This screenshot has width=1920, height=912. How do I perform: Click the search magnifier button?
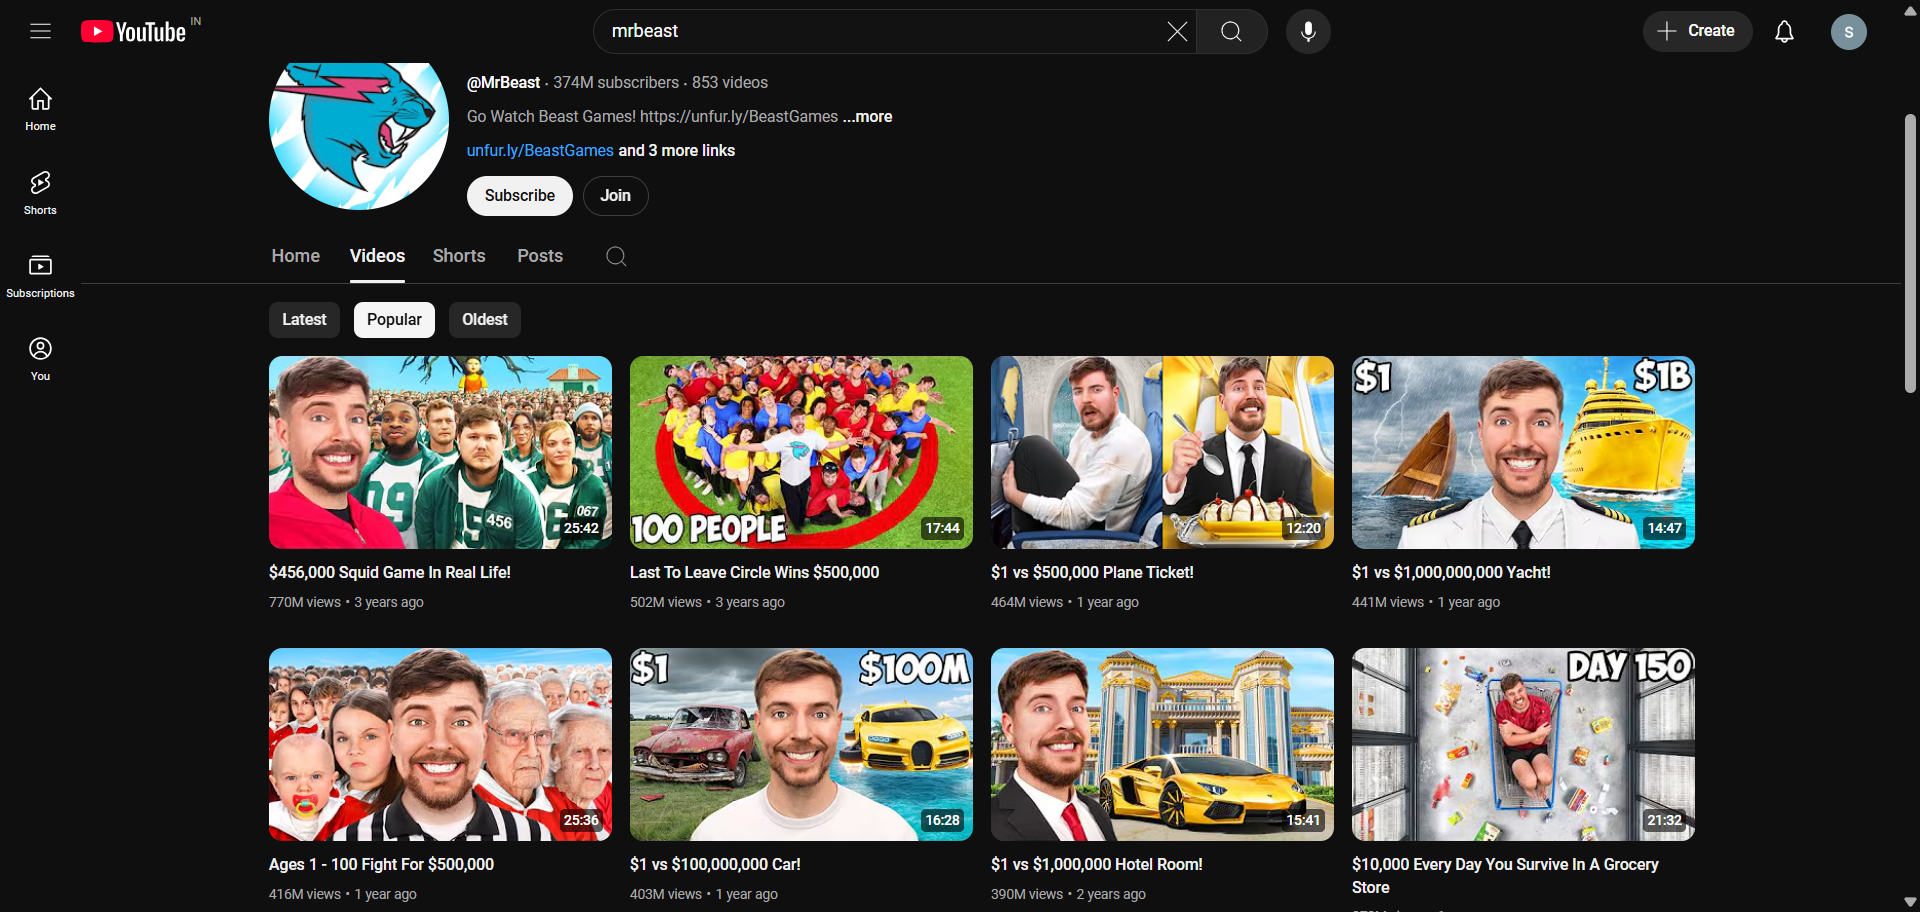[1232, 32]
